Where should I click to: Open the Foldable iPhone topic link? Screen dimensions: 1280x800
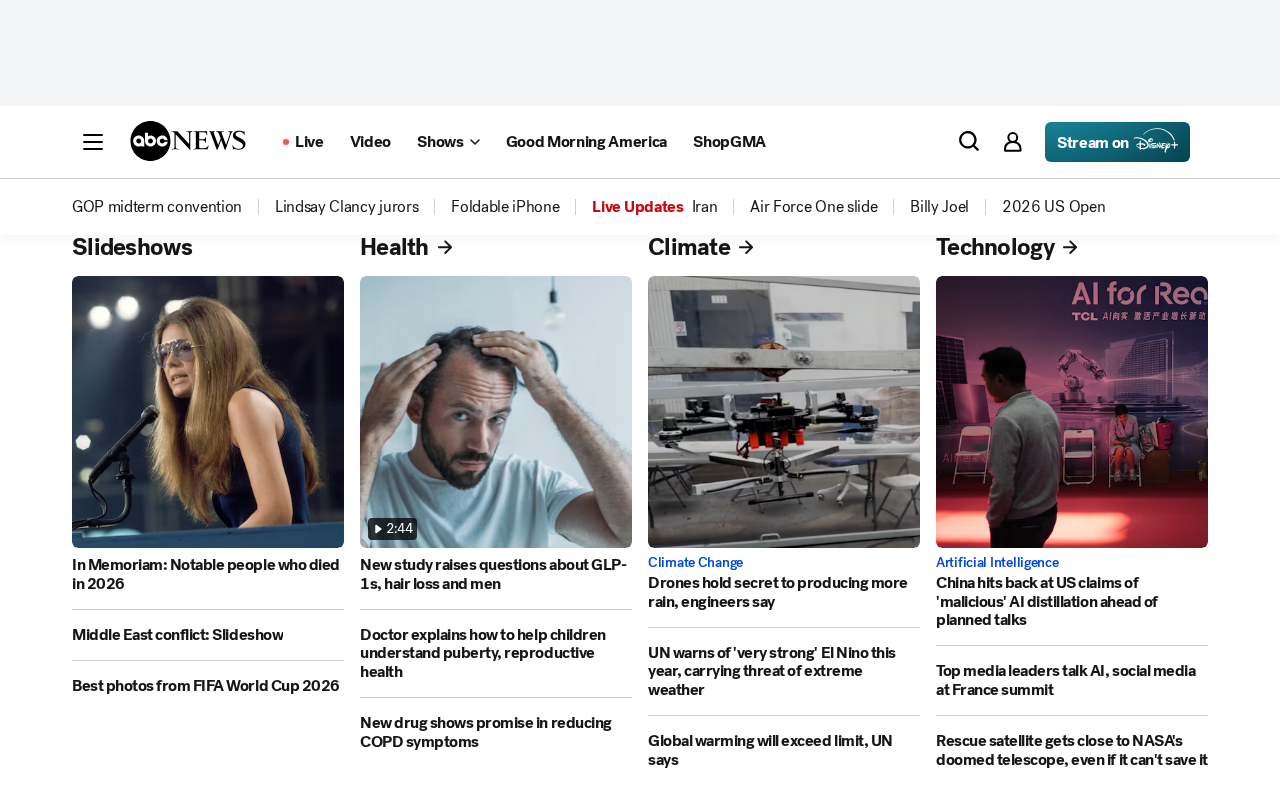pos(505,207)
